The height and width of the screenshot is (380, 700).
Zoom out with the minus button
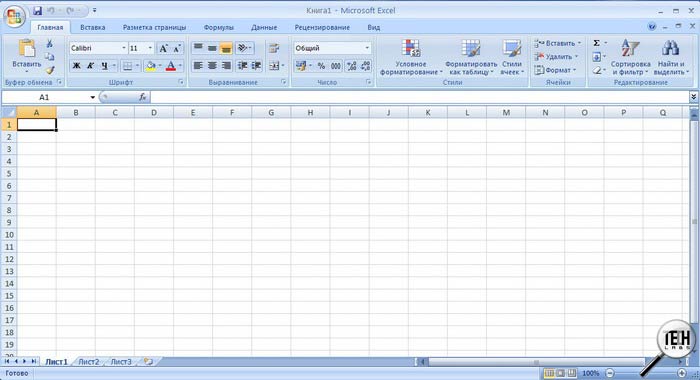(610, 373)
